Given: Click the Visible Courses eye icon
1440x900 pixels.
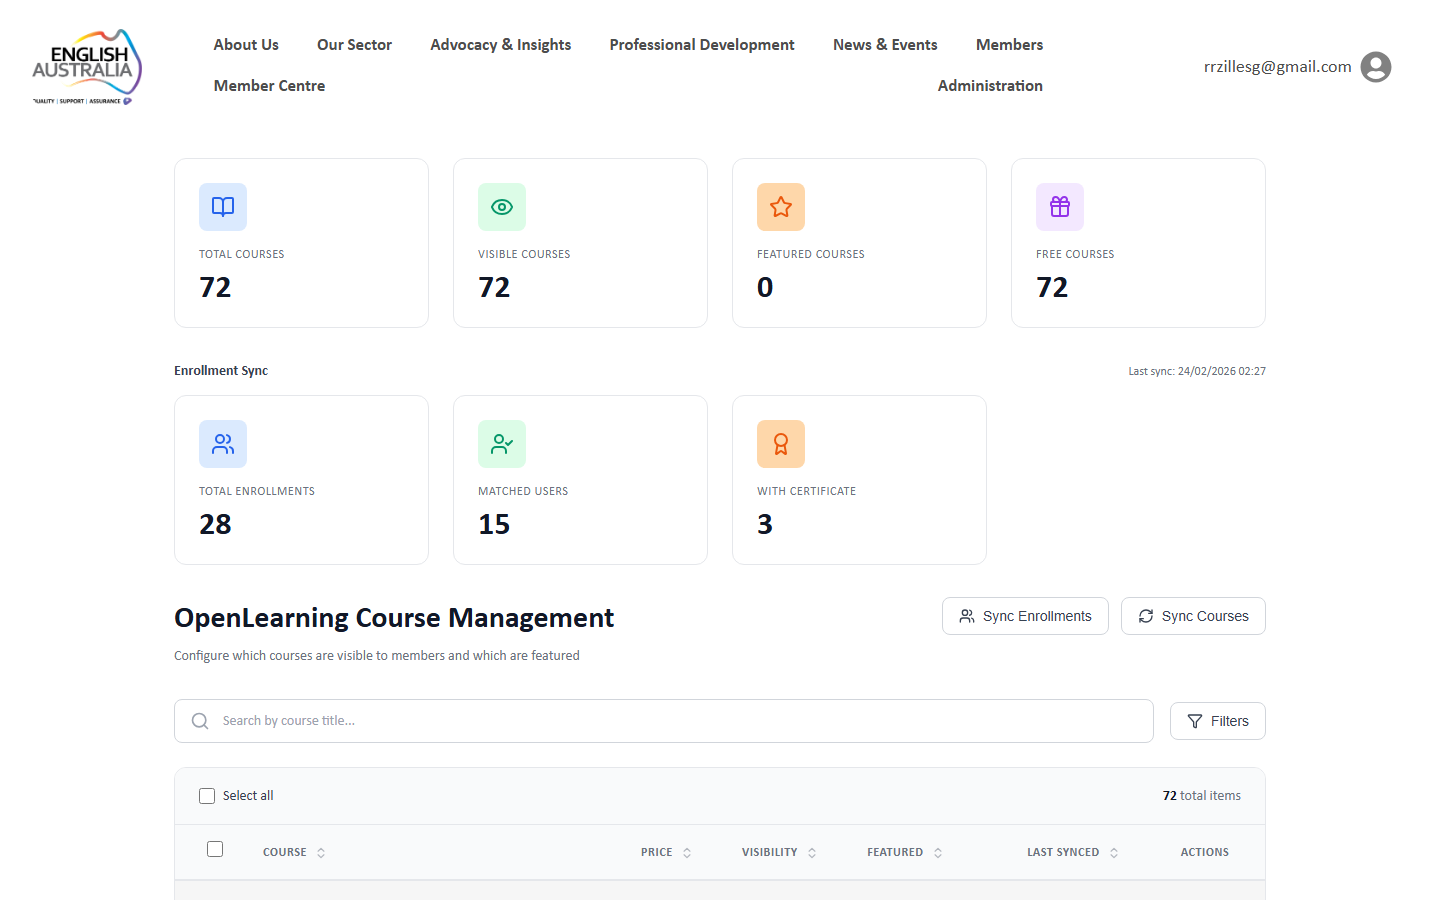Looking at the screenshot, I should click(502, 207).
